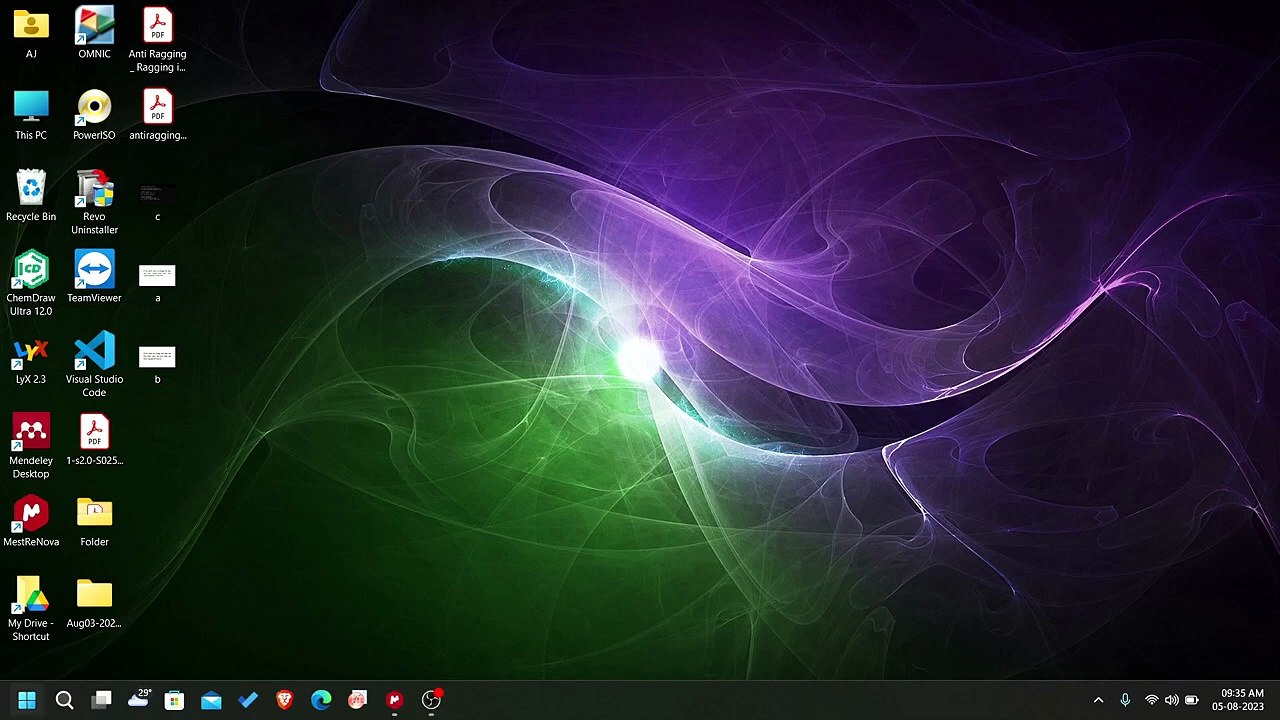Select the 1-s2.0-S025 PDF file icon
This screenshot has height=720, width=1280.
coord(94,432)
